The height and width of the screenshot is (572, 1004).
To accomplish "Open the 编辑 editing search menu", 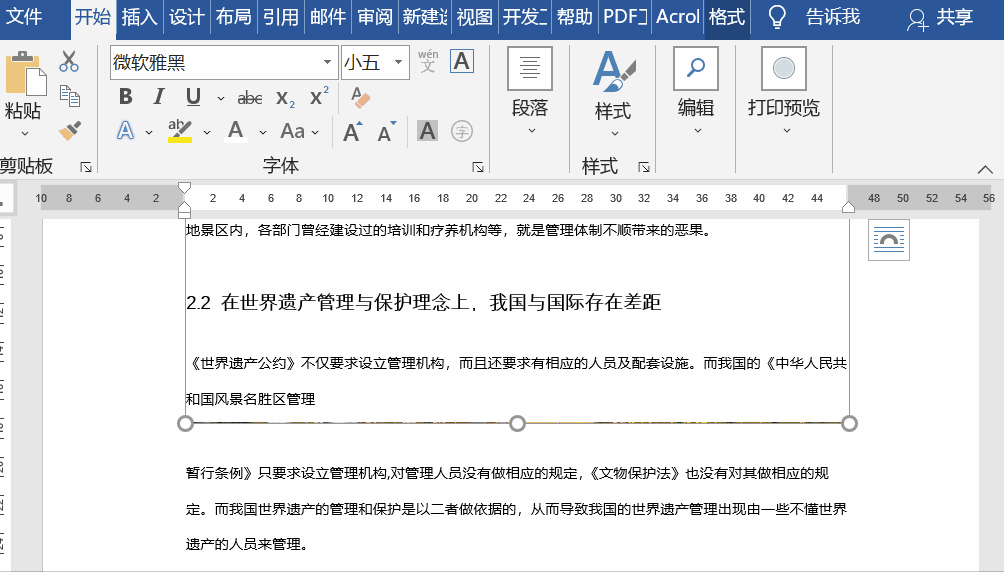I will pos(696,91).
